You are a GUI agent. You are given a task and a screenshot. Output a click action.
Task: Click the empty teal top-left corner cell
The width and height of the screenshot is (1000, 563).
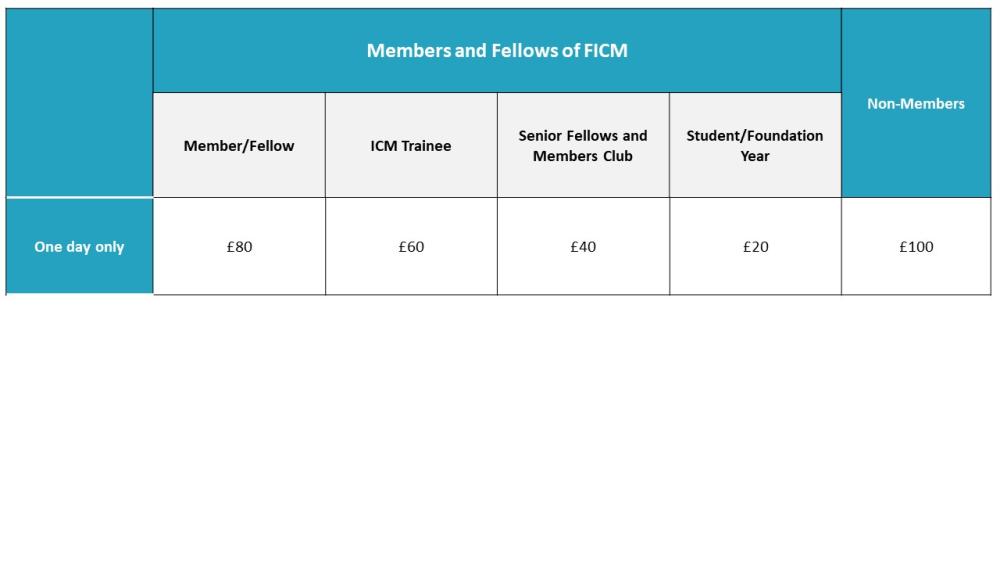tap(79, 103)
